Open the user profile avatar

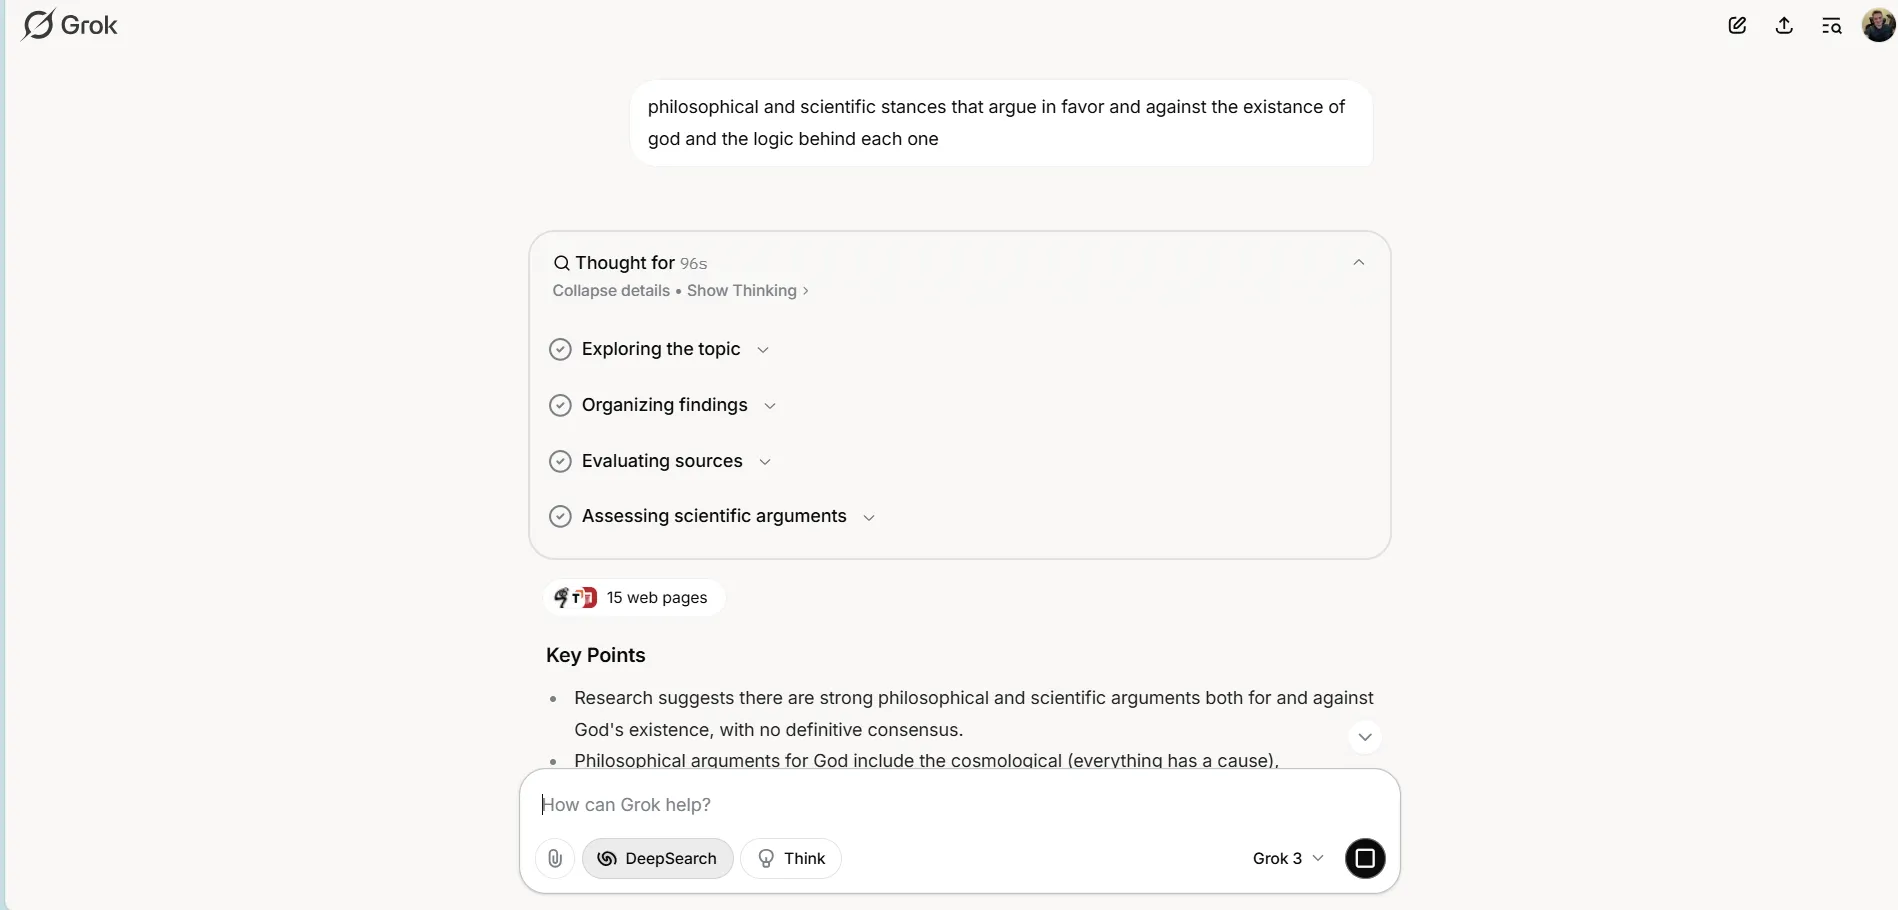tap(1877, 25)
